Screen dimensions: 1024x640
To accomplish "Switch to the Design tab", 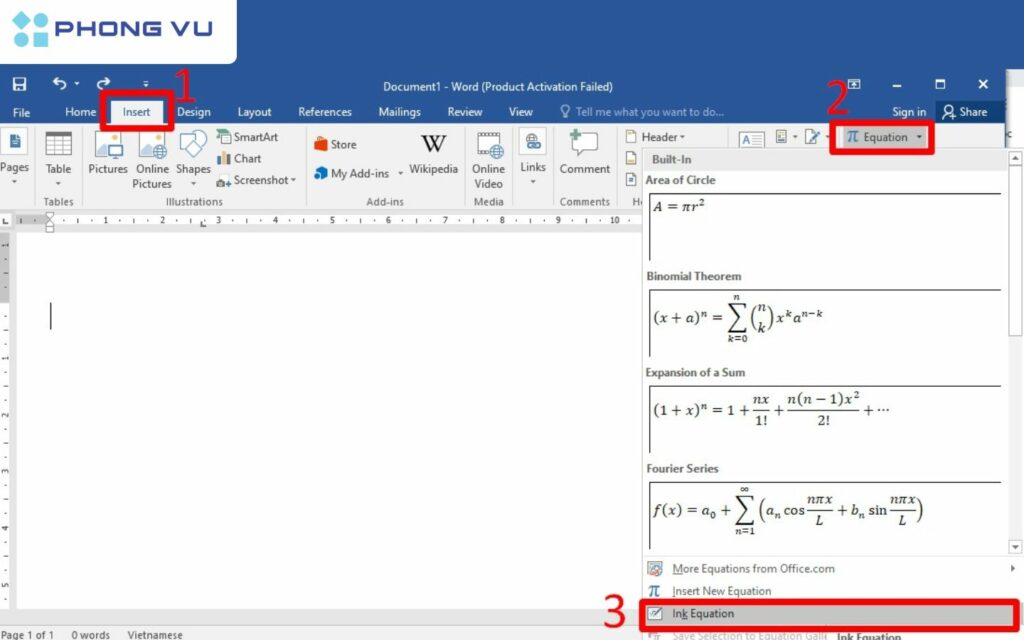I will pyautogui.click(x=194, y=111).
